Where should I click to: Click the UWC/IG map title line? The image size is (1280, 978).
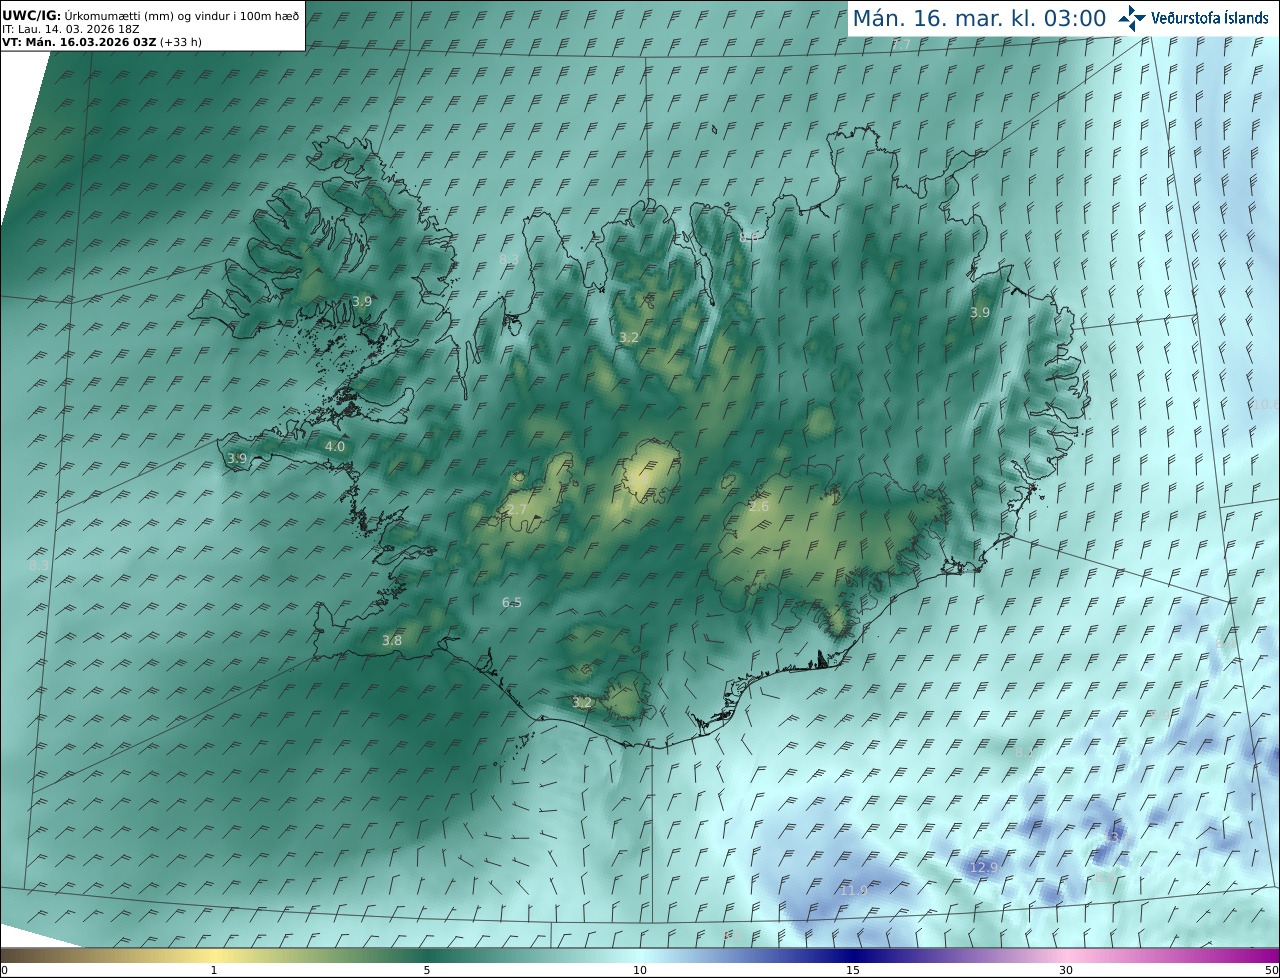click(x=151, y=15)
